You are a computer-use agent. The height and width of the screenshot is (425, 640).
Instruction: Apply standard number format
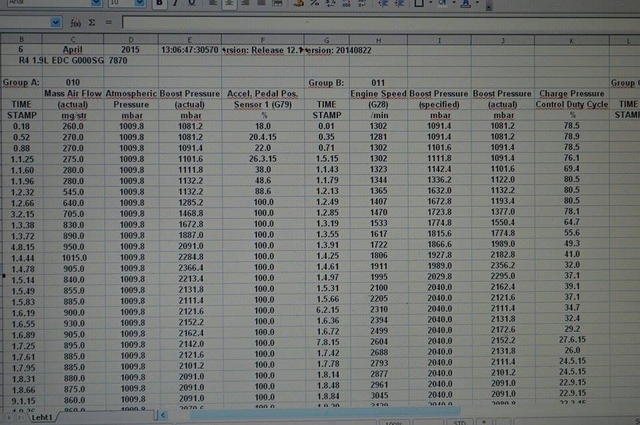[x=330, y=3]
